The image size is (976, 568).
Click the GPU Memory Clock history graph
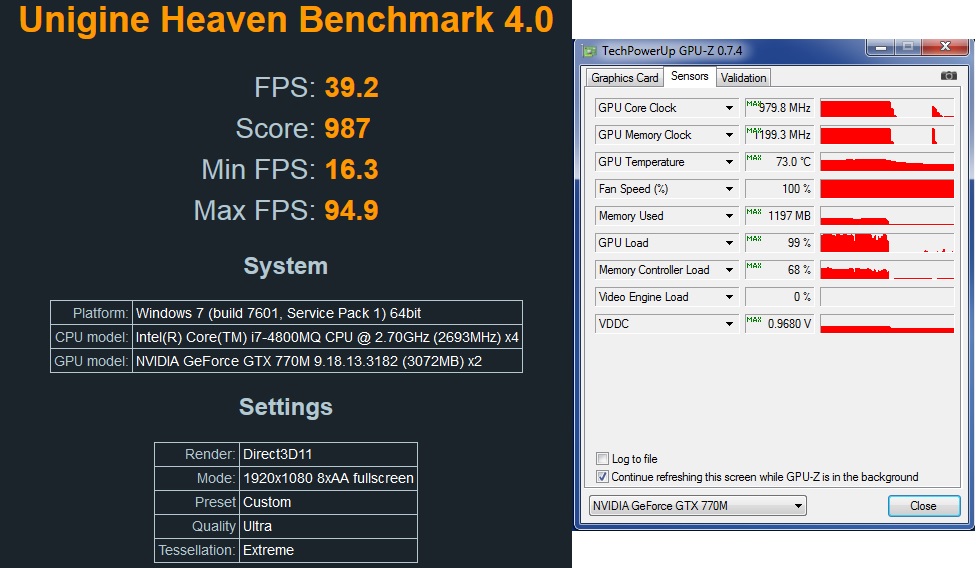coord(887,135)
